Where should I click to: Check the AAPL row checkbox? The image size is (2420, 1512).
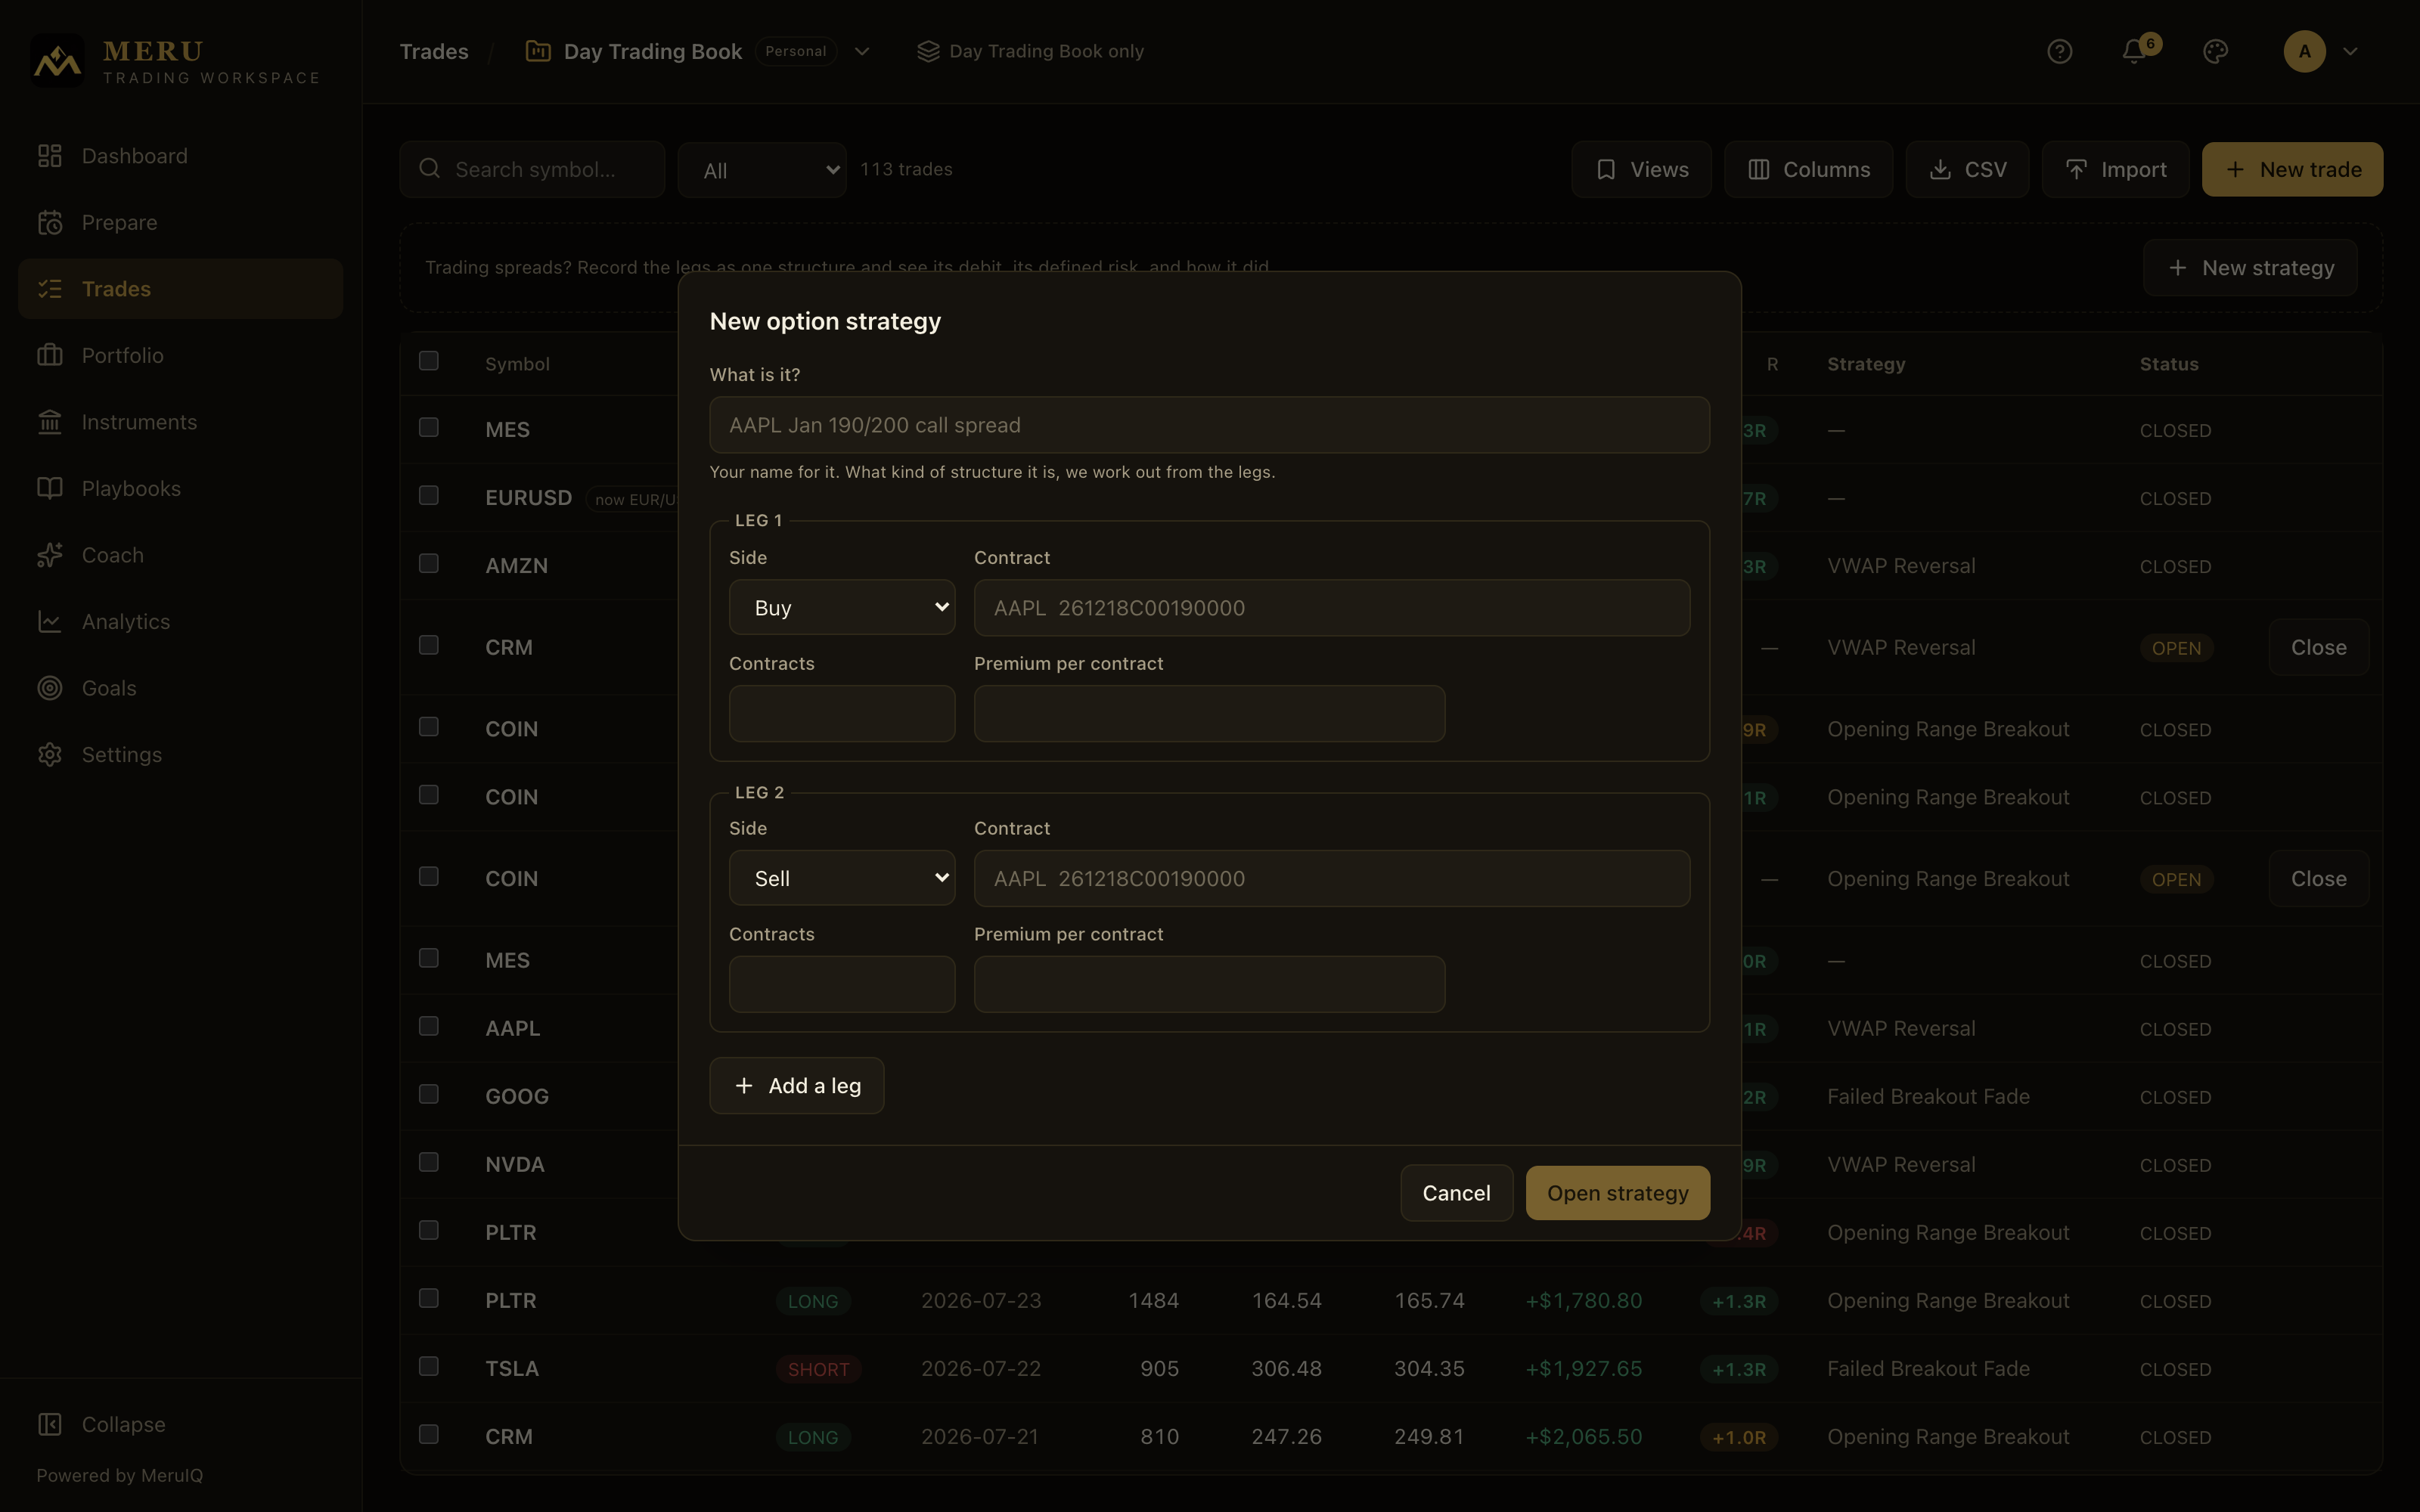(x=429, y=1026)
